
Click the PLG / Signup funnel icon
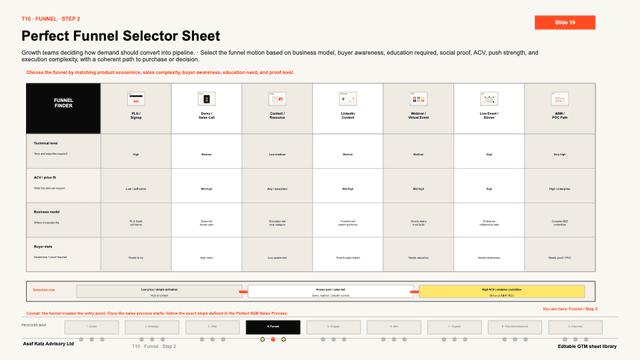[x=136, y=99]
